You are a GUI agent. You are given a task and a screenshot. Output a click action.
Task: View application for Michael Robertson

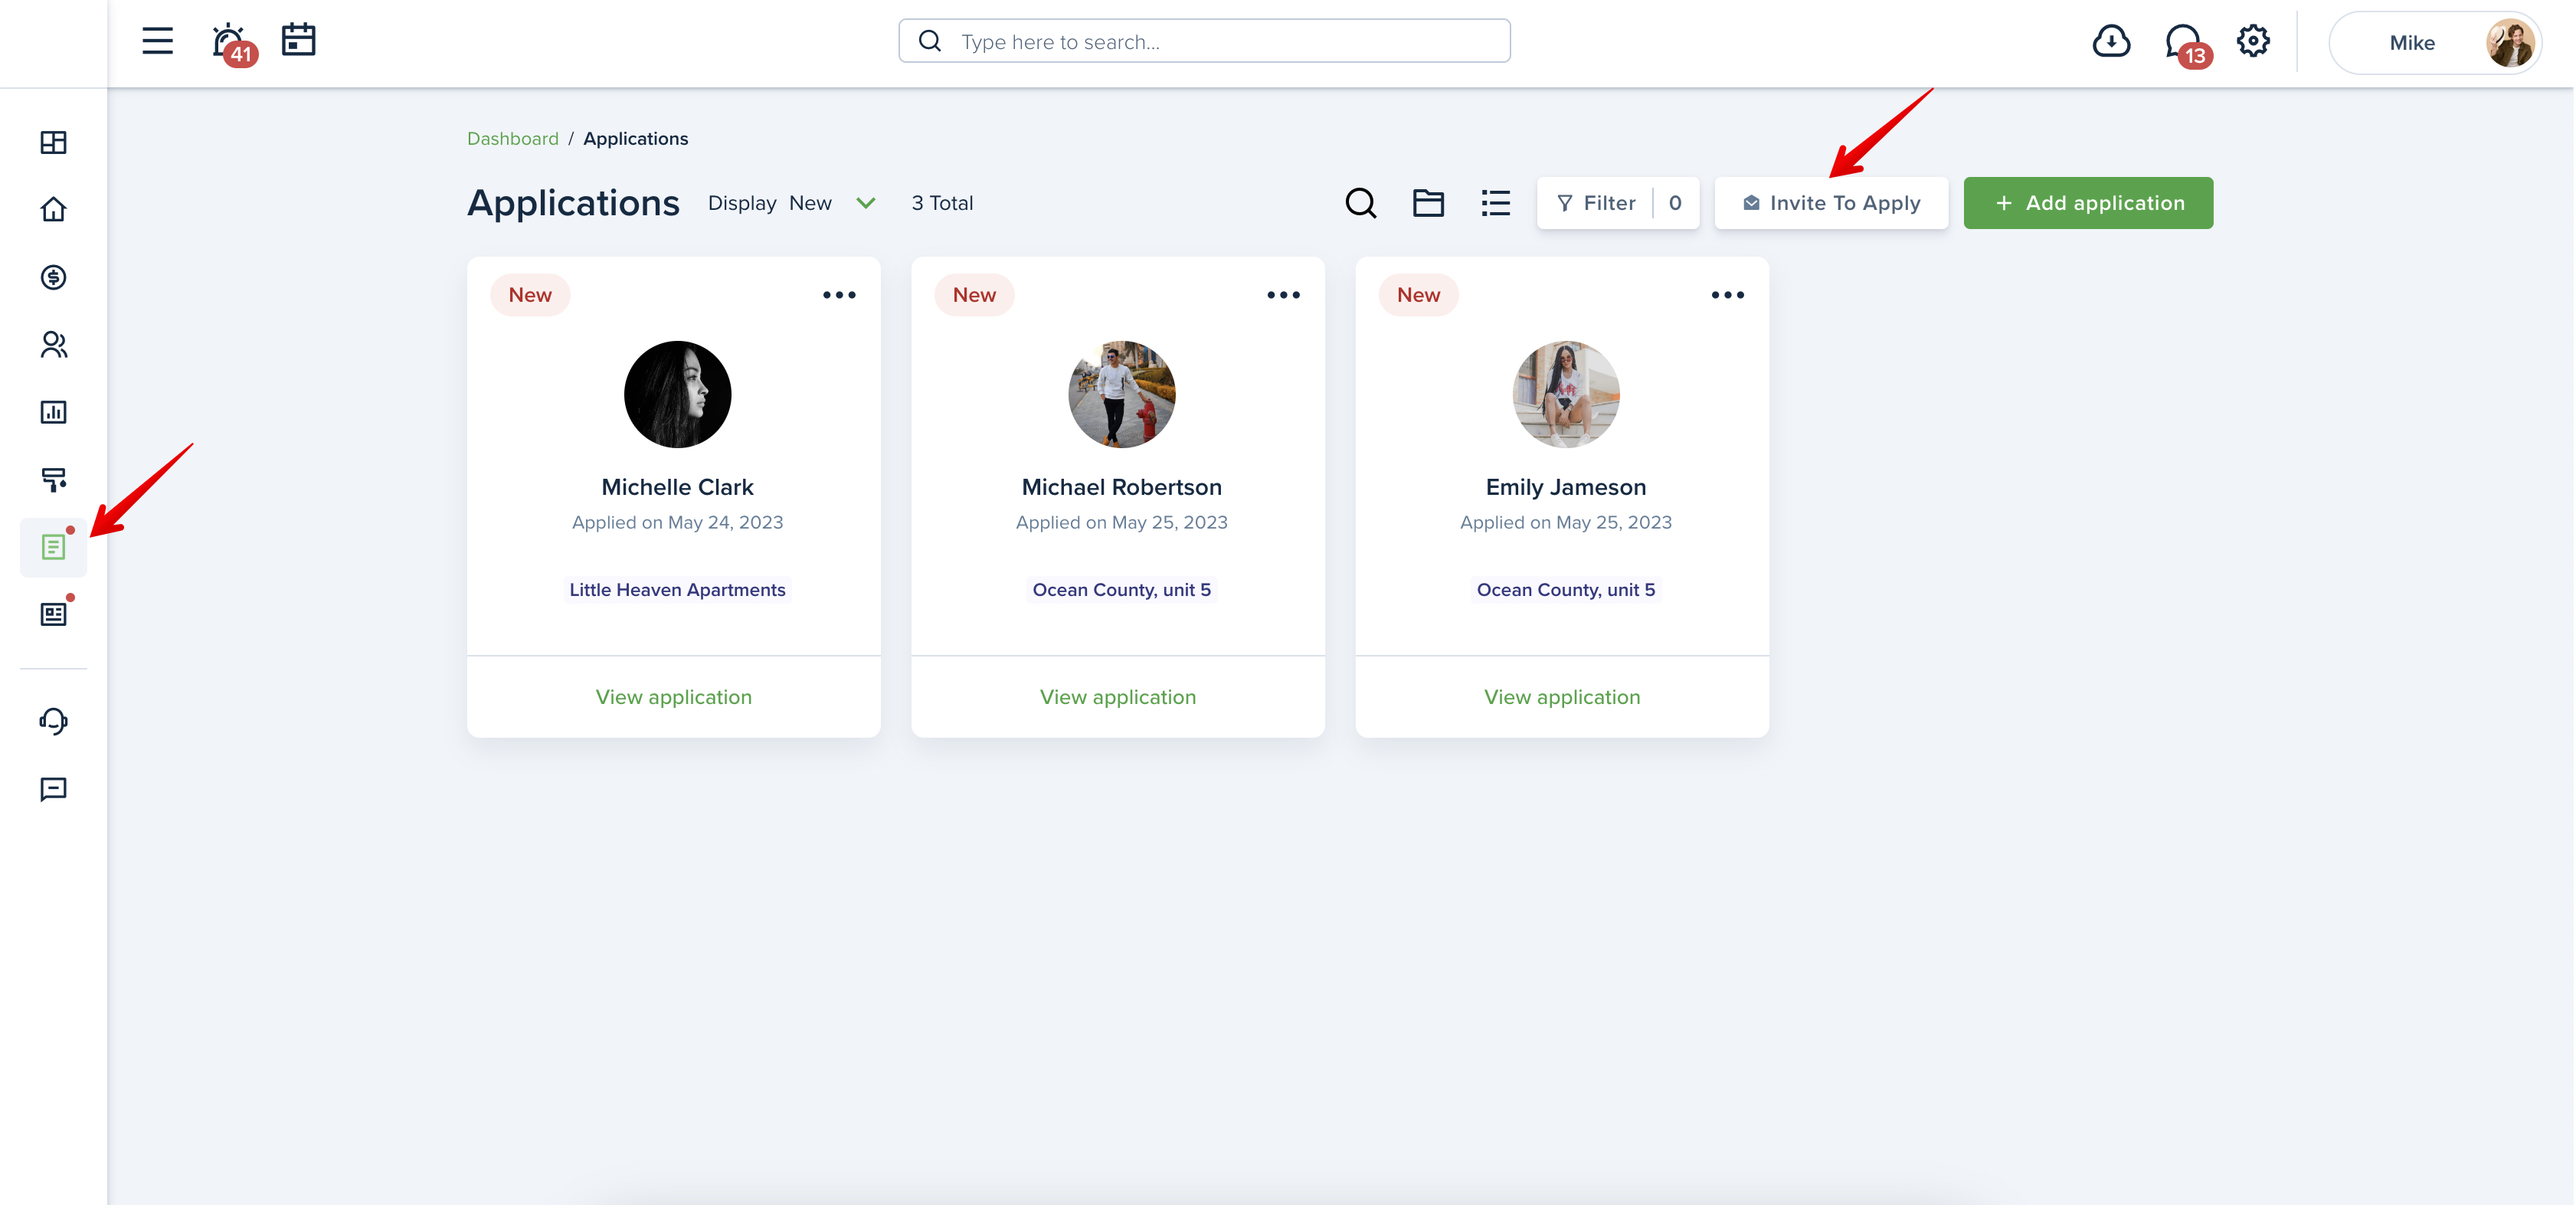coord(1117,697)
